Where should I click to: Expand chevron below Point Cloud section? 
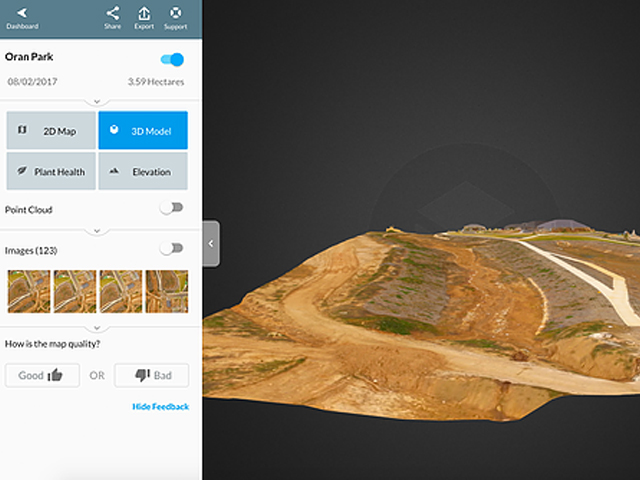click(x=96, y=230)
